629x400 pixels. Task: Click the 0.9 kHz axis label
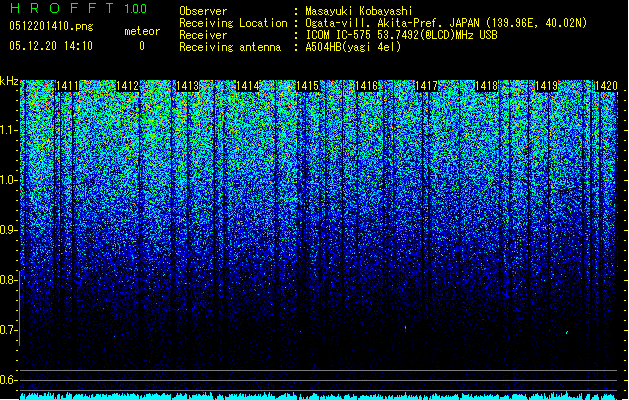point(8,230)
